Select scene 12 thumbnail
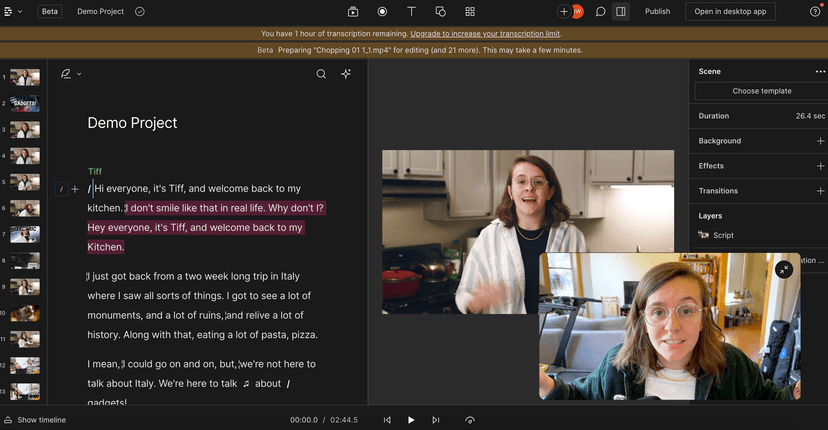828x430 pixels. (25, 365)
